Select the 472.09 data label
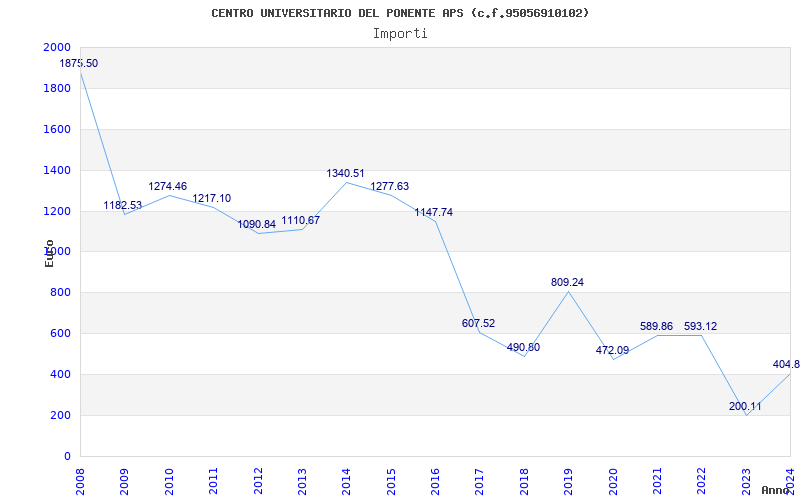 coord(612,351)
